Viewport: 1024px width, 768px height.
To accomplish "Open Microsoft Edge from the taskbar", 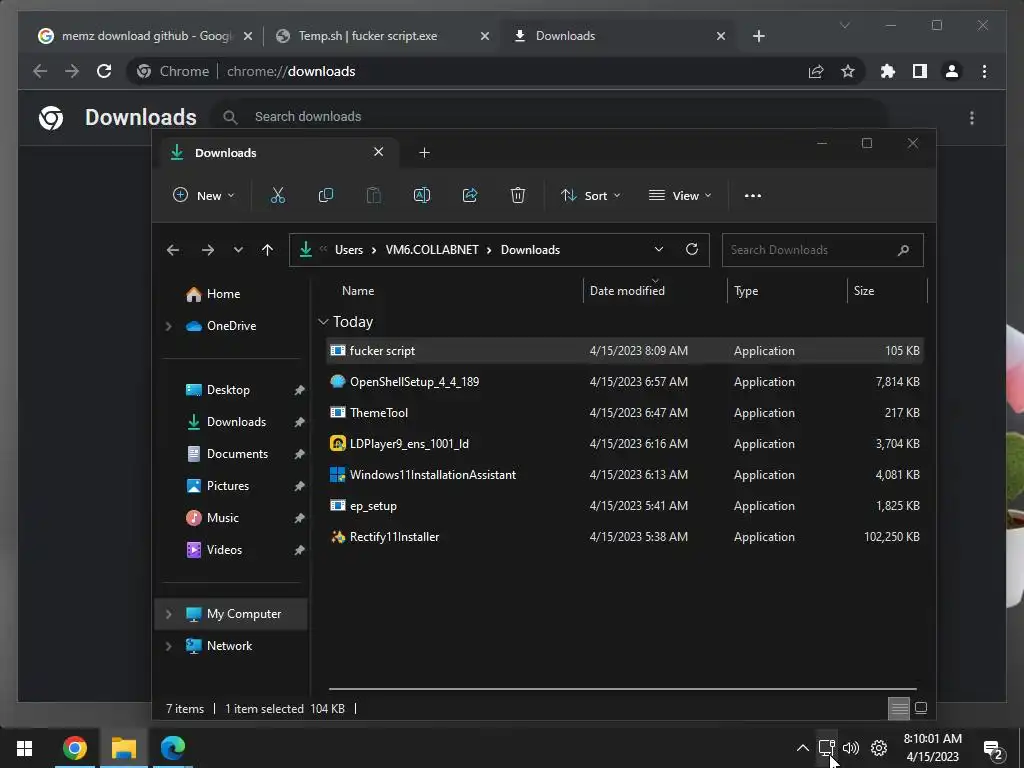I will point(172,748).
